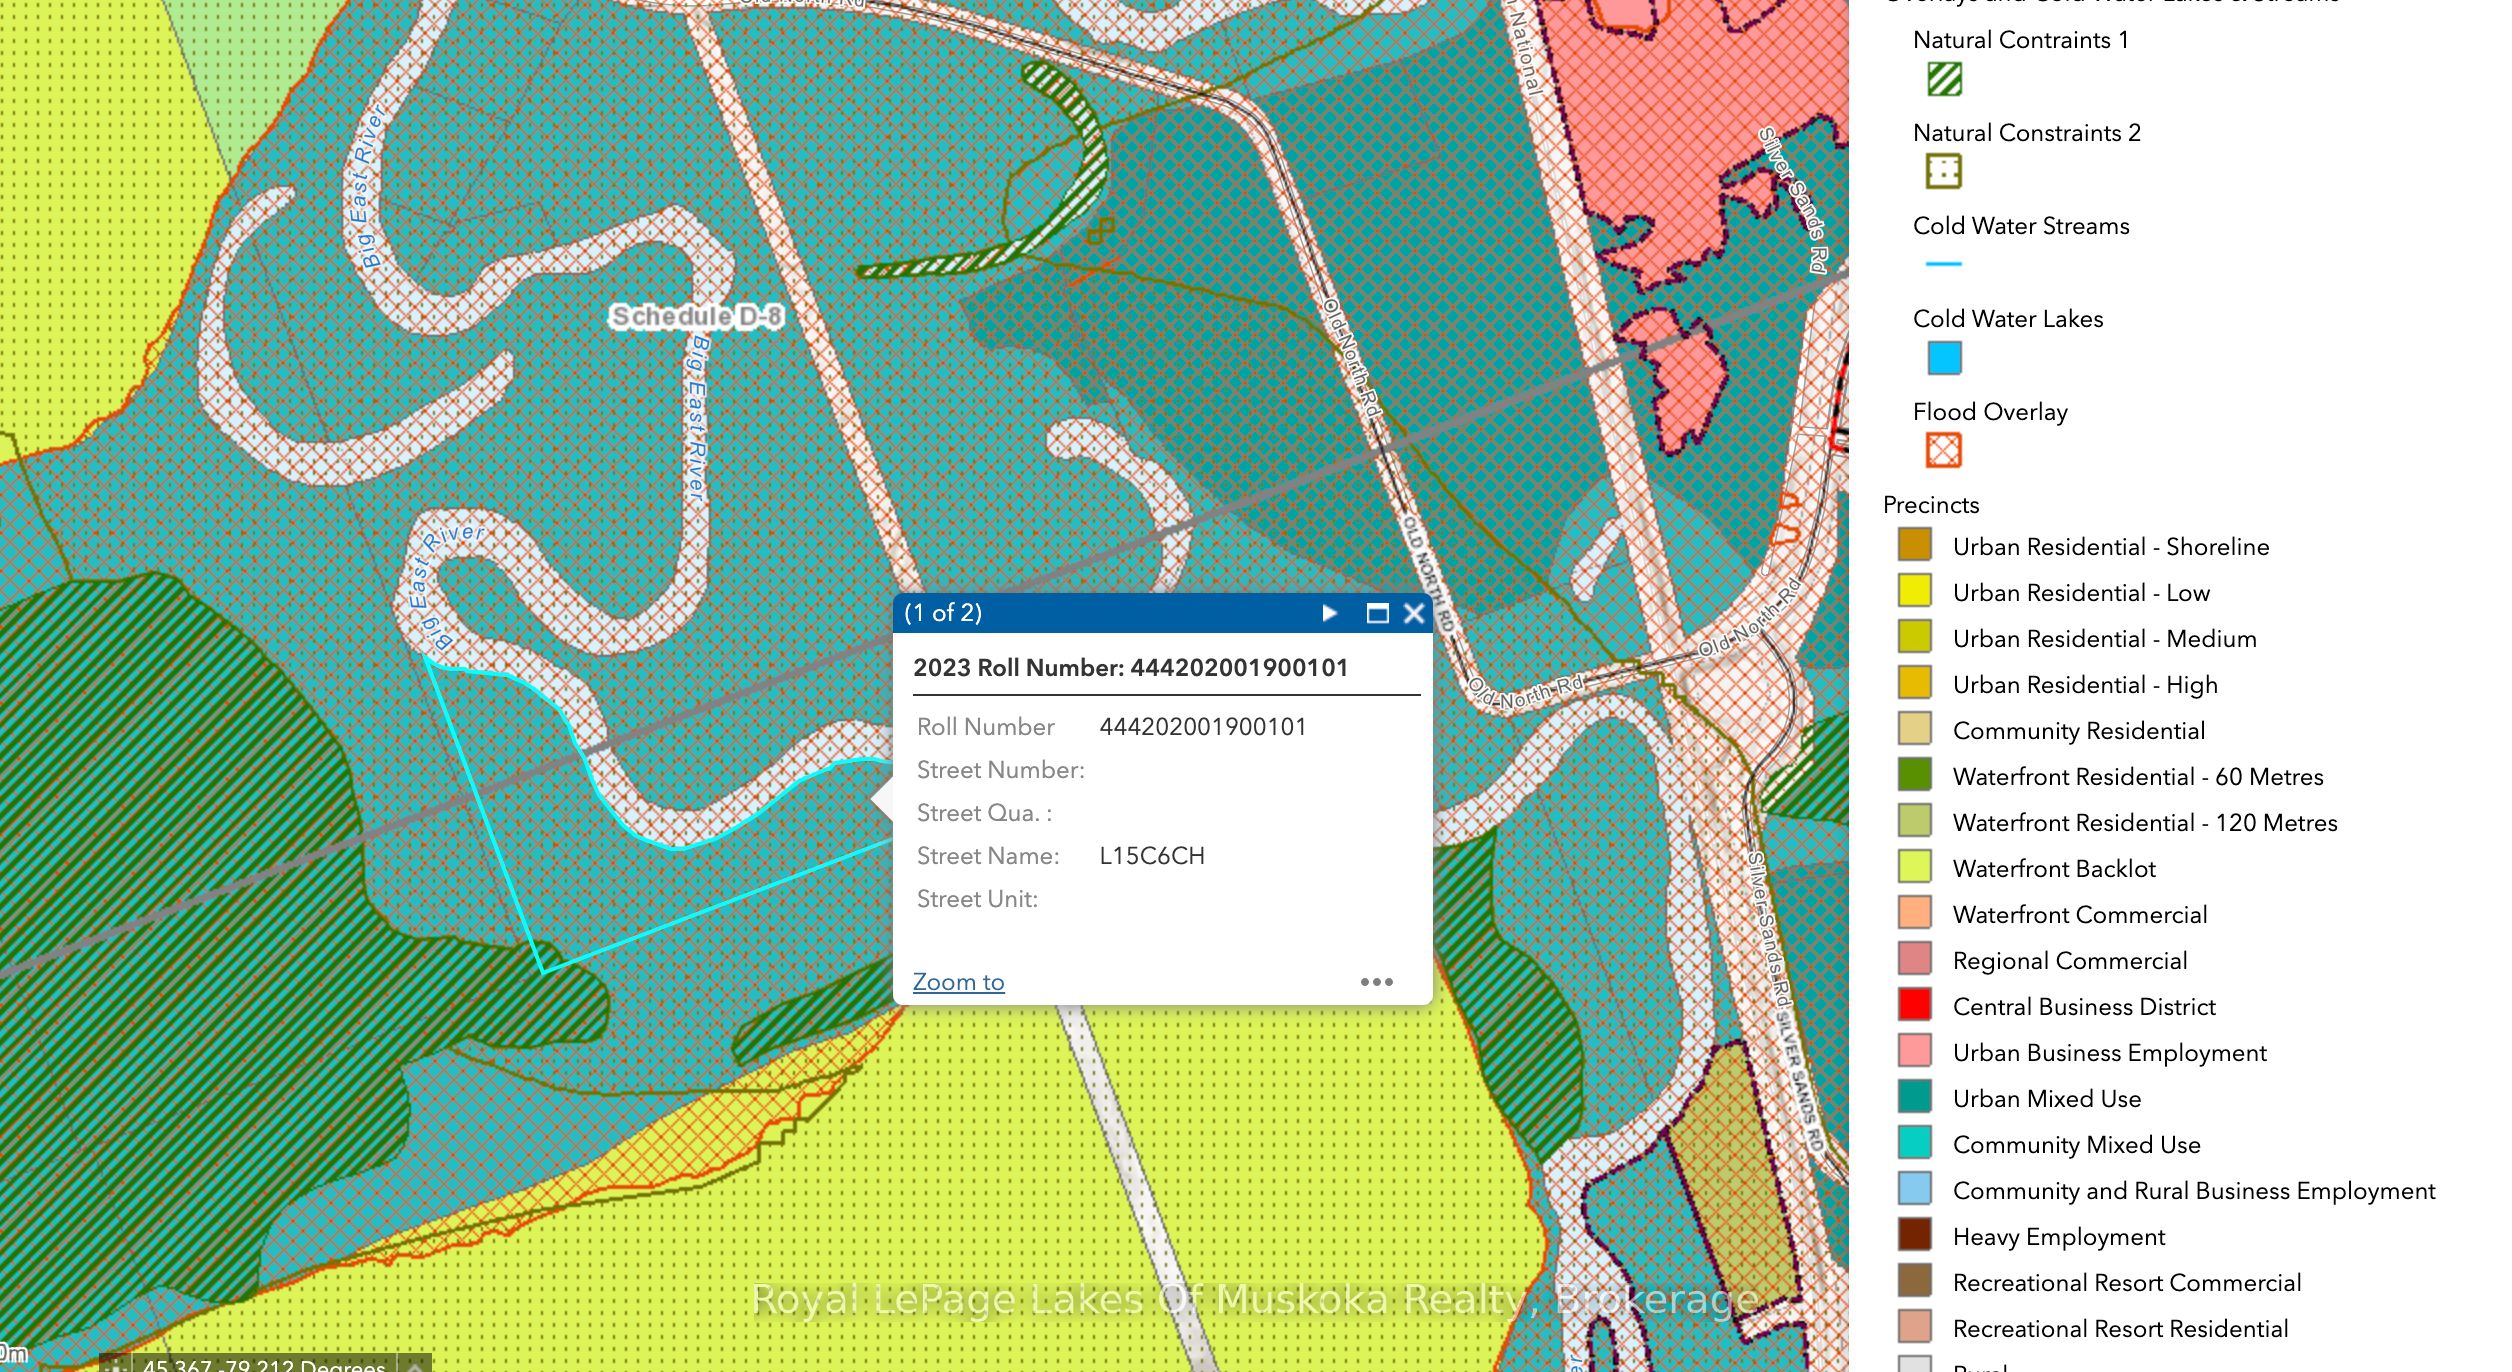2512x1372 pixels.
Task: Click the Precincts legend heading
Action: point(1930,504)
